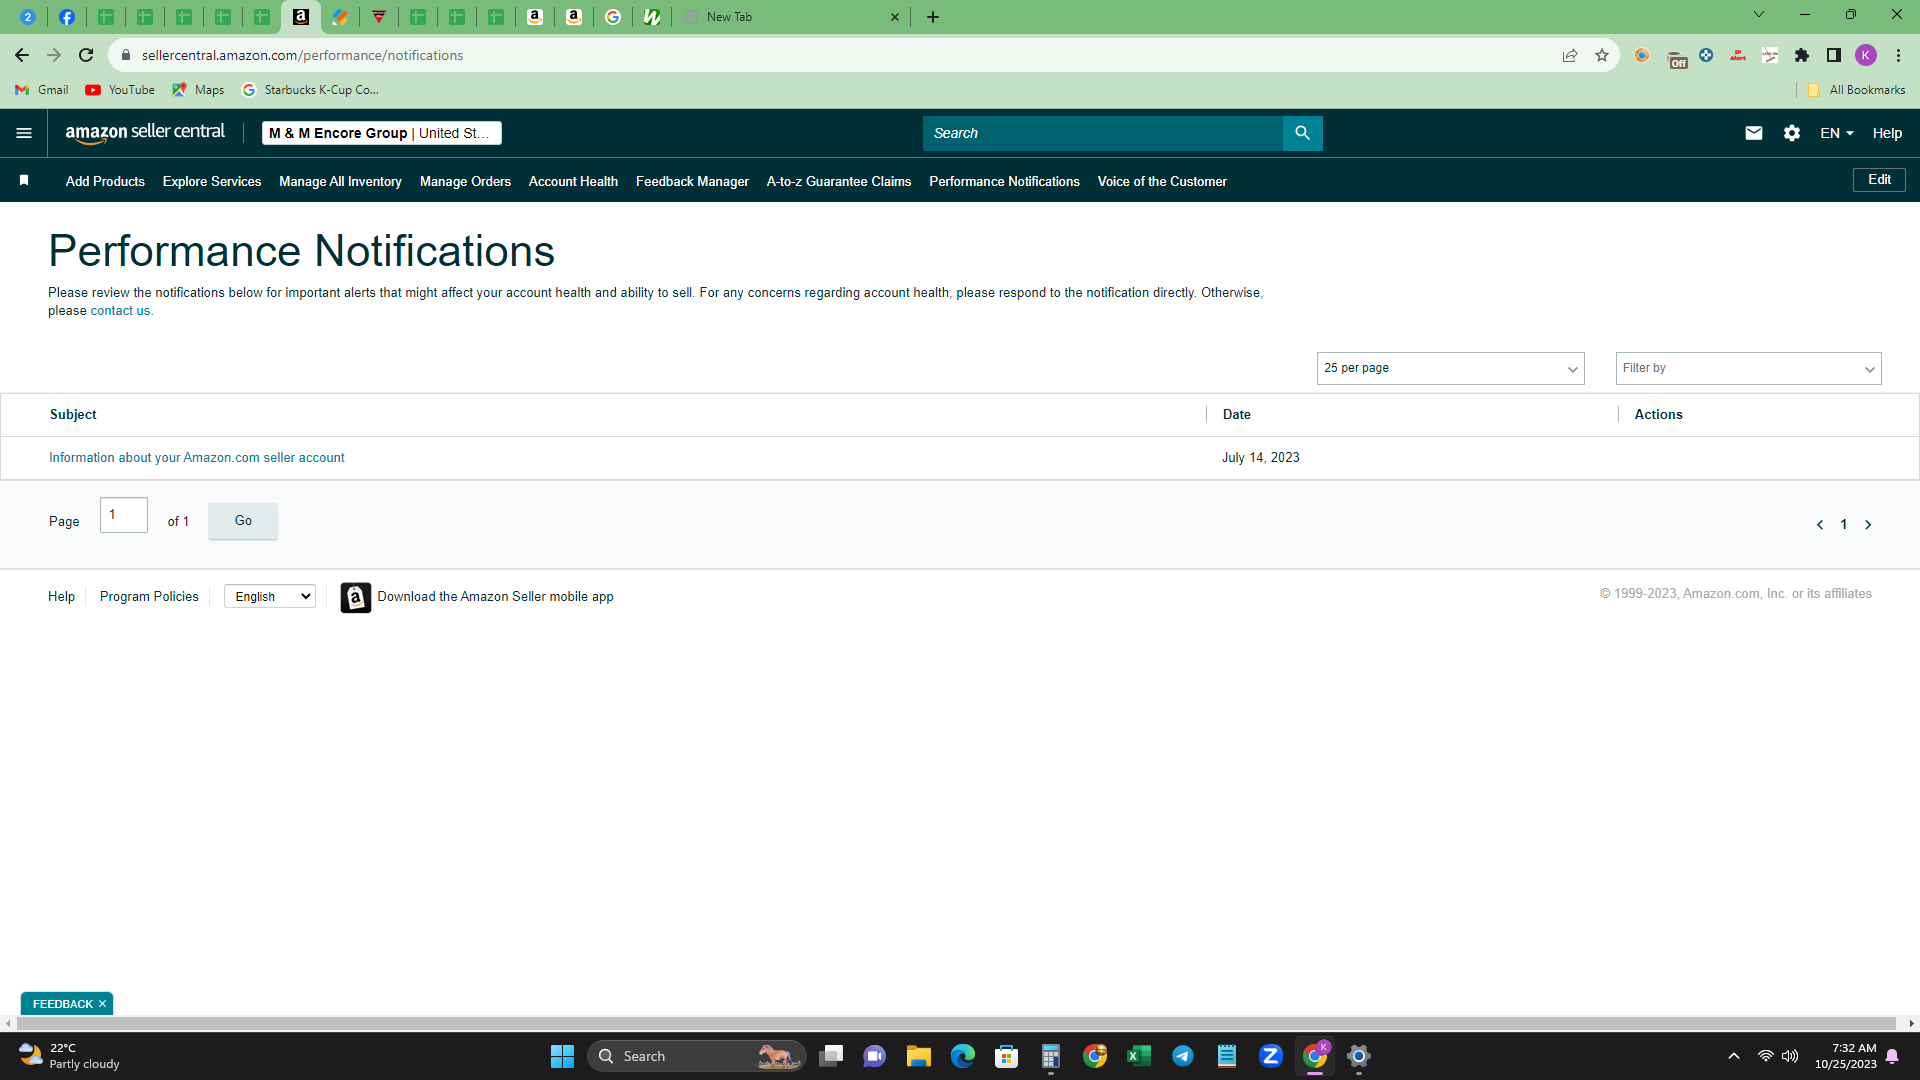Click the bookmark flag icon in the nav bar
1920x1080 pixels.
pyautogui.click(x=24, y=180)
